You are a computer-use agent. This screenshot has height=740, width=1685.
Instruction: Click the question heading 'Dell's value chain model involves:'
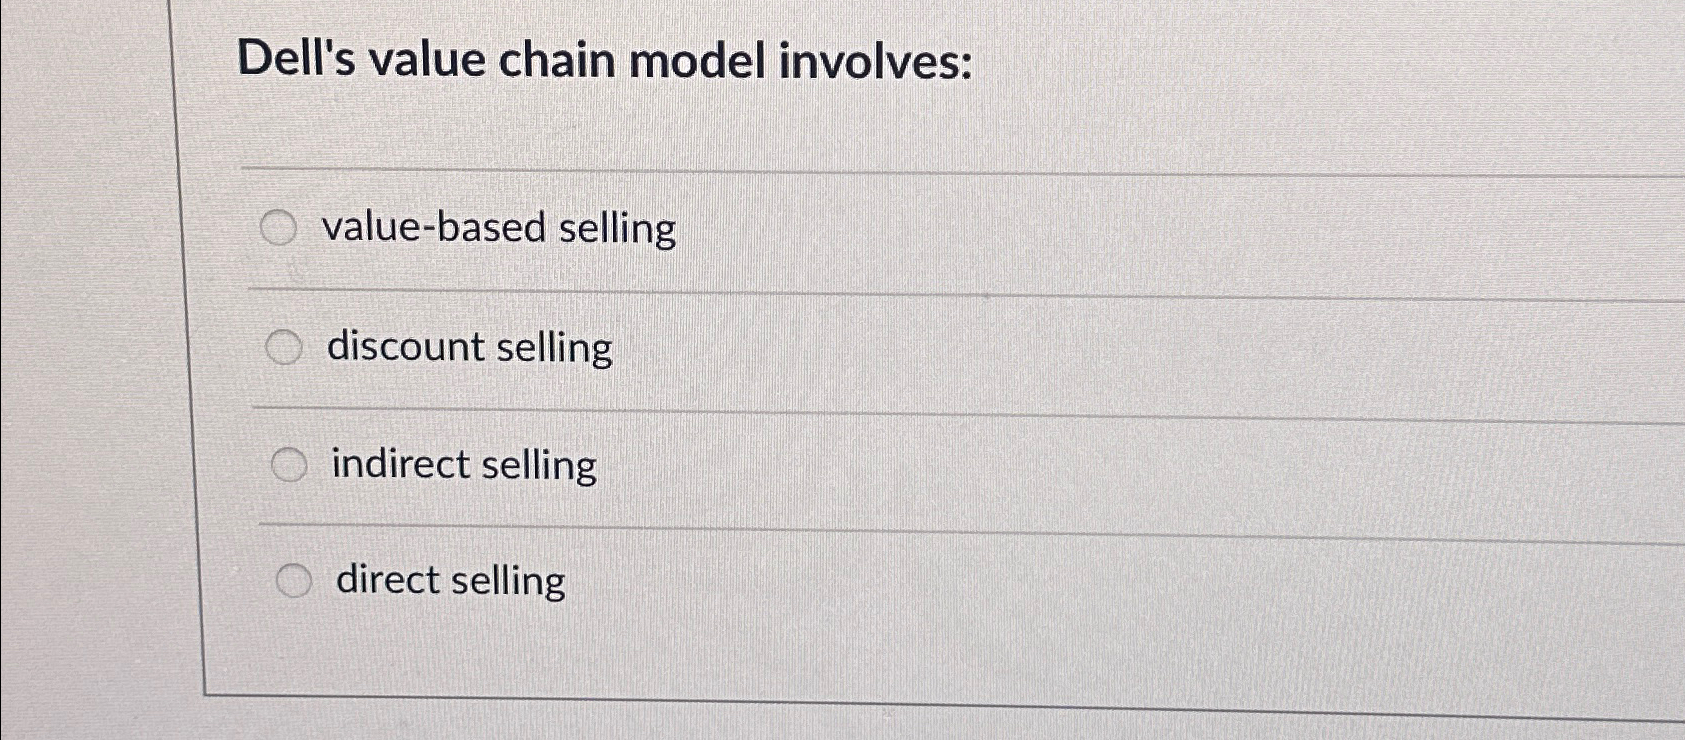point(604,62)
